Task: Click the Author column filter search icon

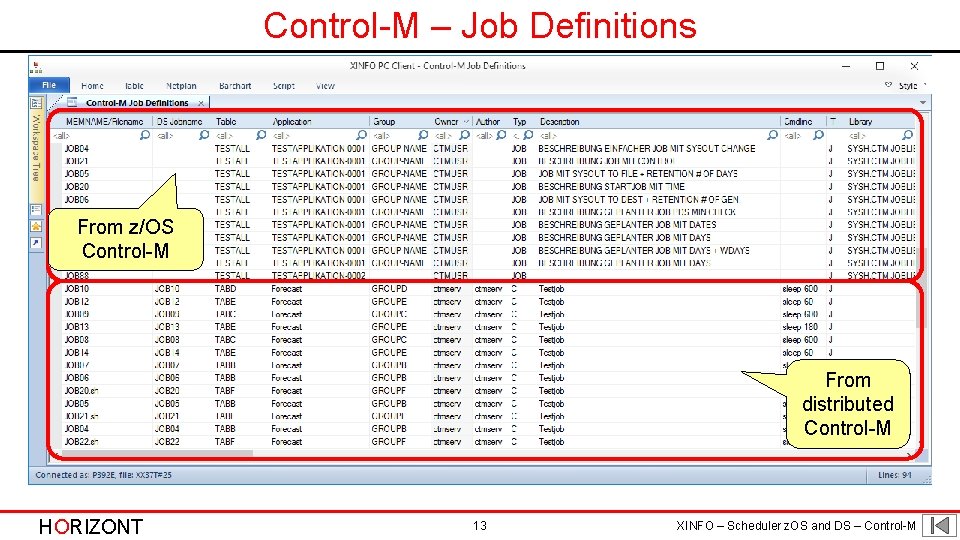Action: (x=501, y=135)
